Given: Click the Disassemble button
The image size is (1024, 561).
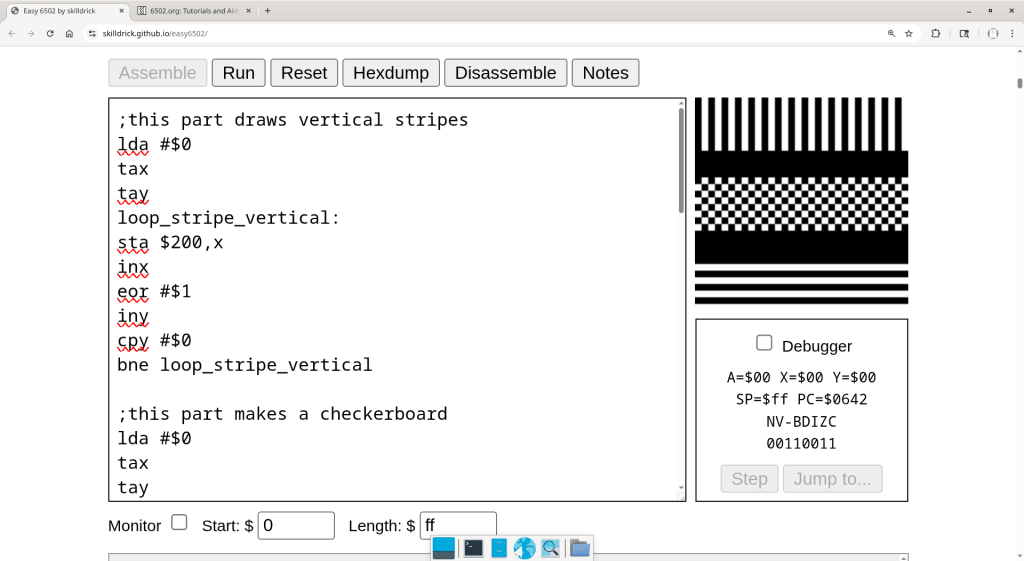Looking at the screenshot, I should coord(505,73).
